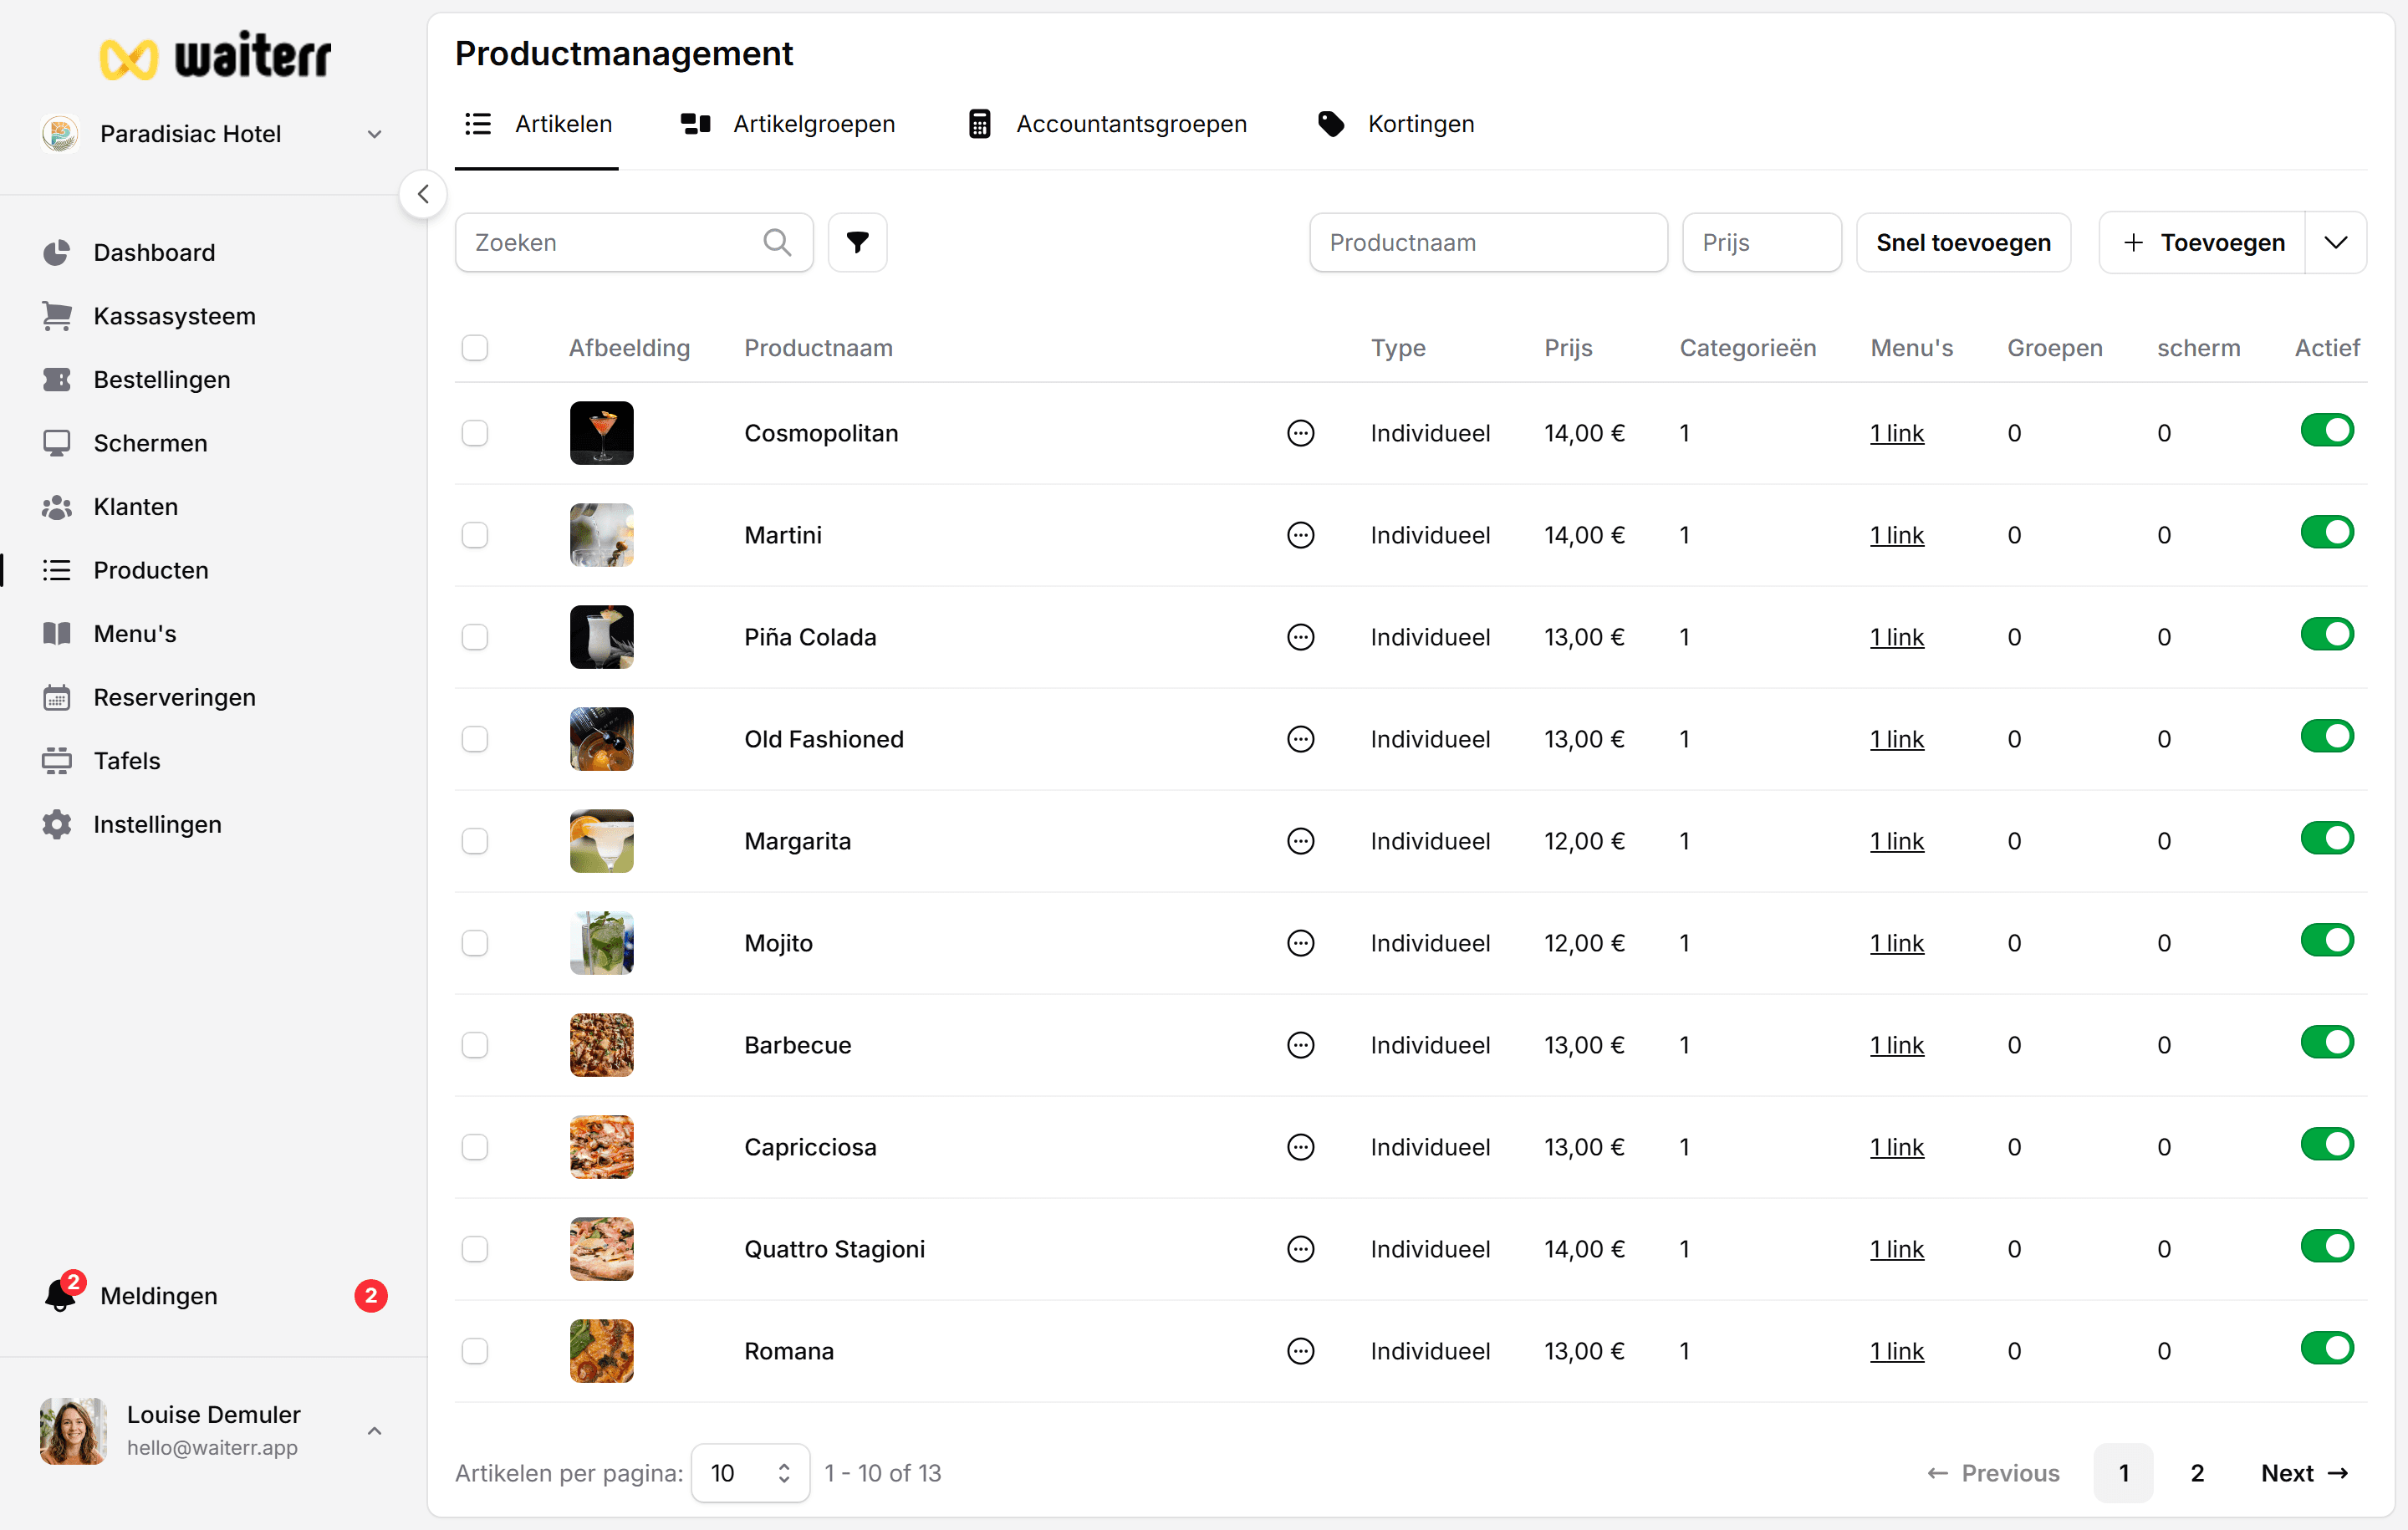The image size is (2408, 1530).
Task: Open the more-options icon for Old Fashioned
Action: (1300, 739)
